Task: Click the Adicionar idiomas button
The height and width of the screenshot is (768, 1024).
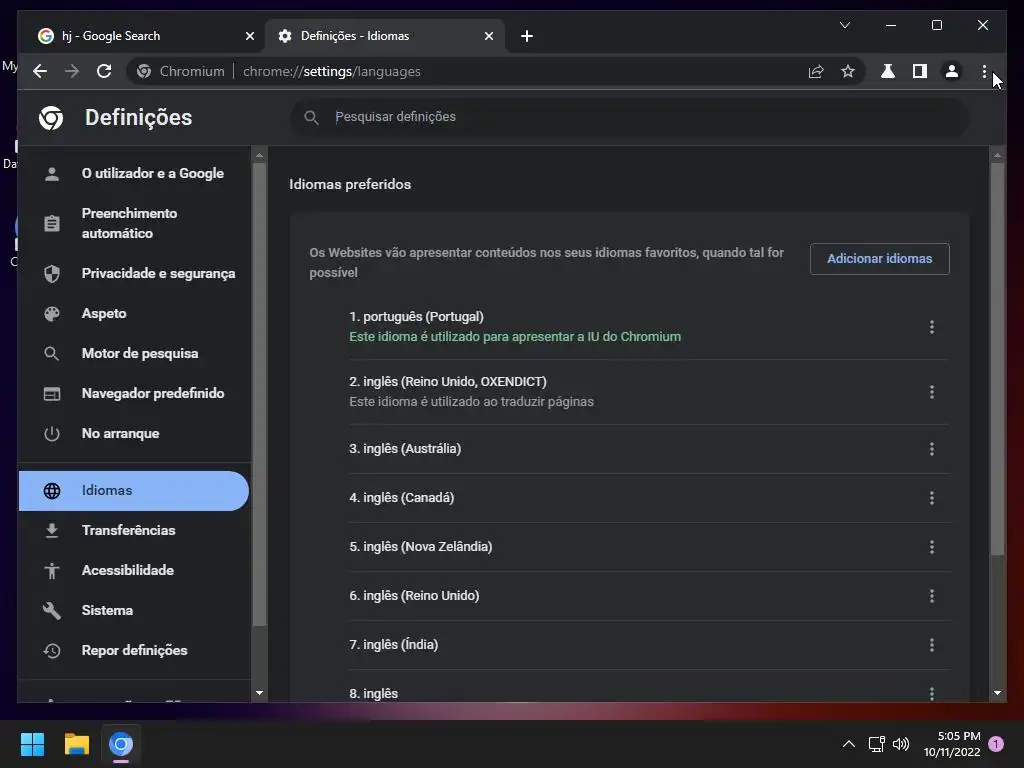Action: click(x=880, y=259)
